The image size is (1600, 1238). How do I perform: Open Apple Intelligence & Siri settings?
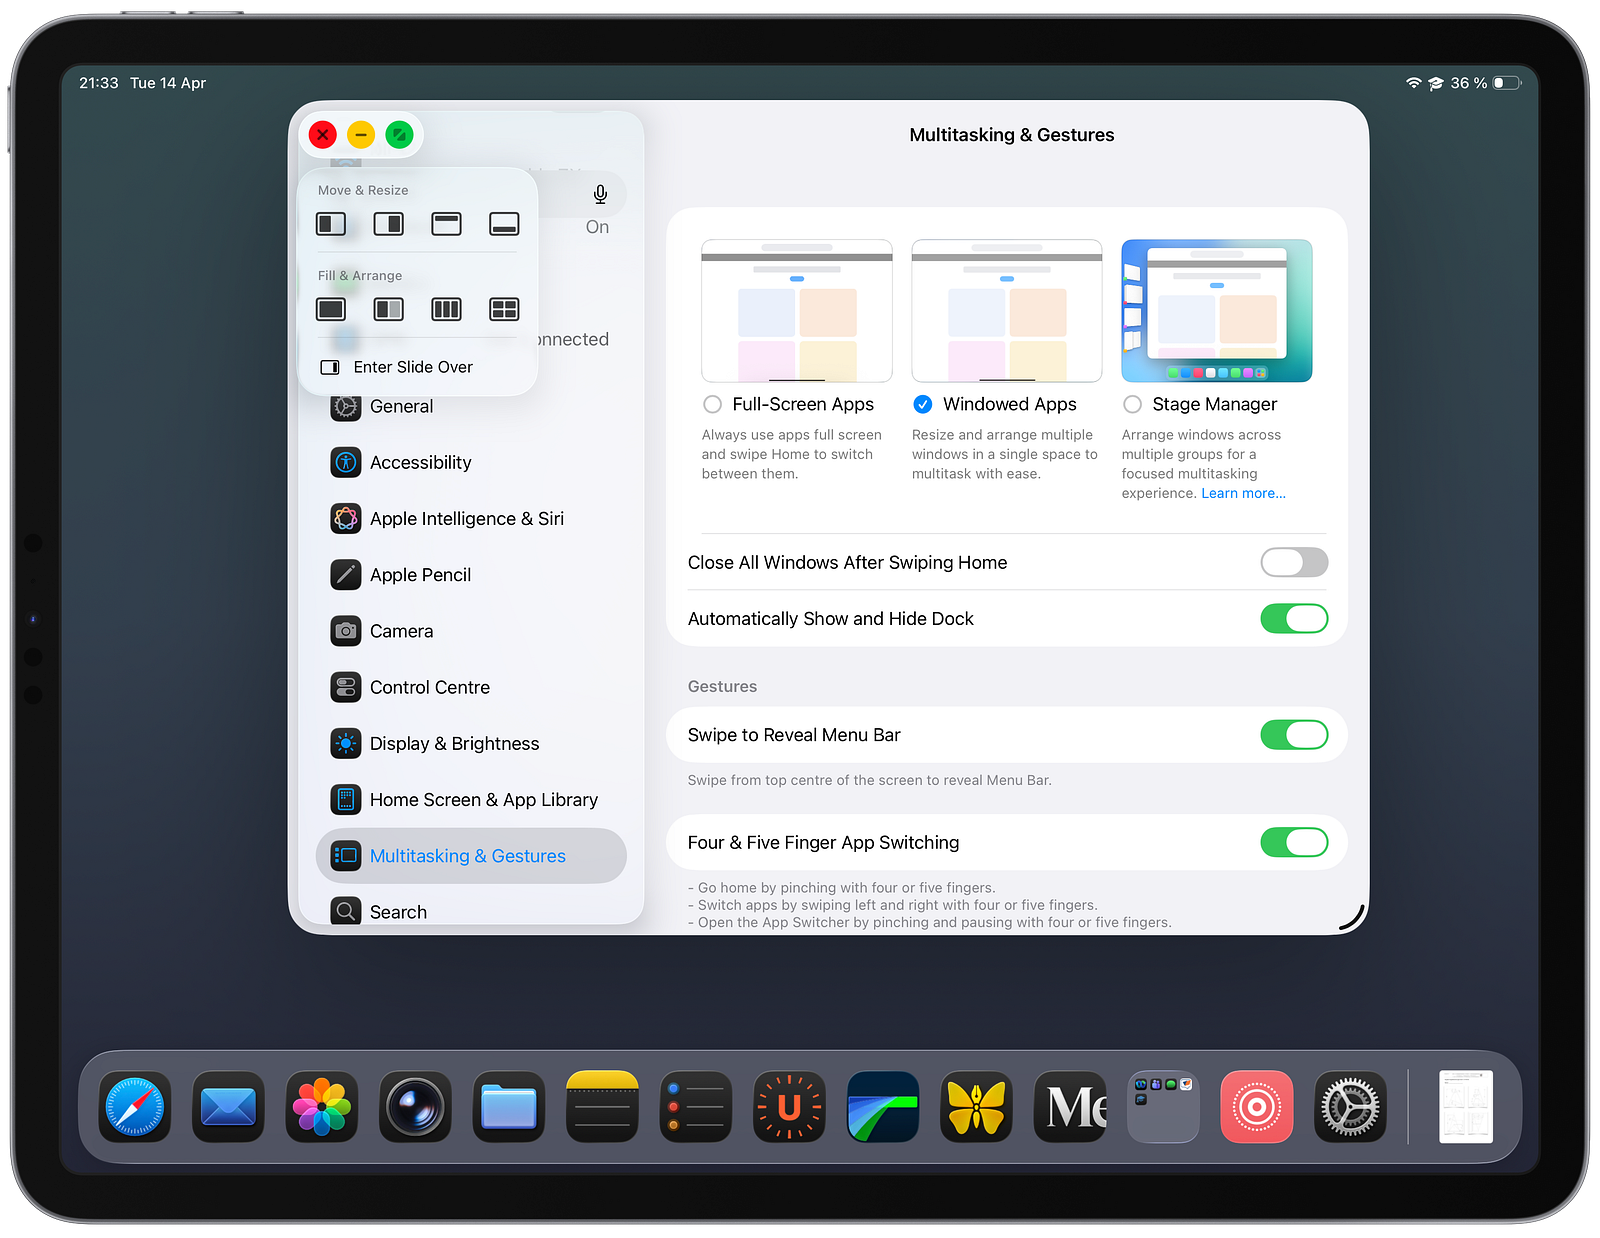pos(471,518)
